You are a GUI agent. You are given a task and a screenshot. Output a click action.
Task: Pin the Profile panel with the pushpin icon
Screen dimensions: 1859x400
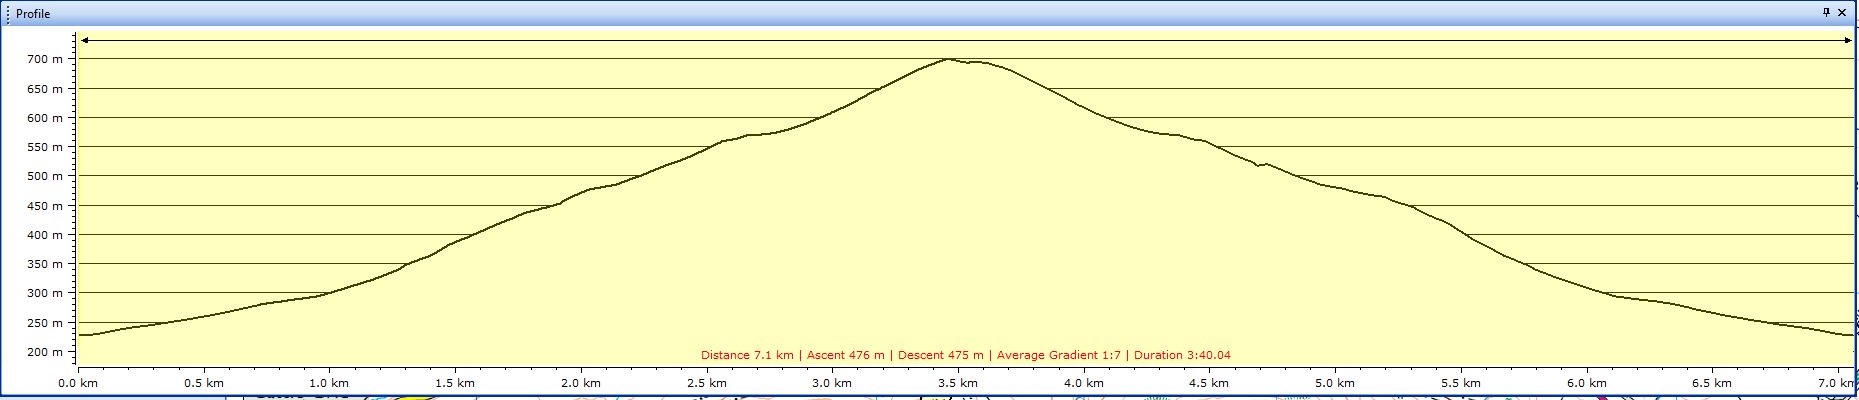1826,13
